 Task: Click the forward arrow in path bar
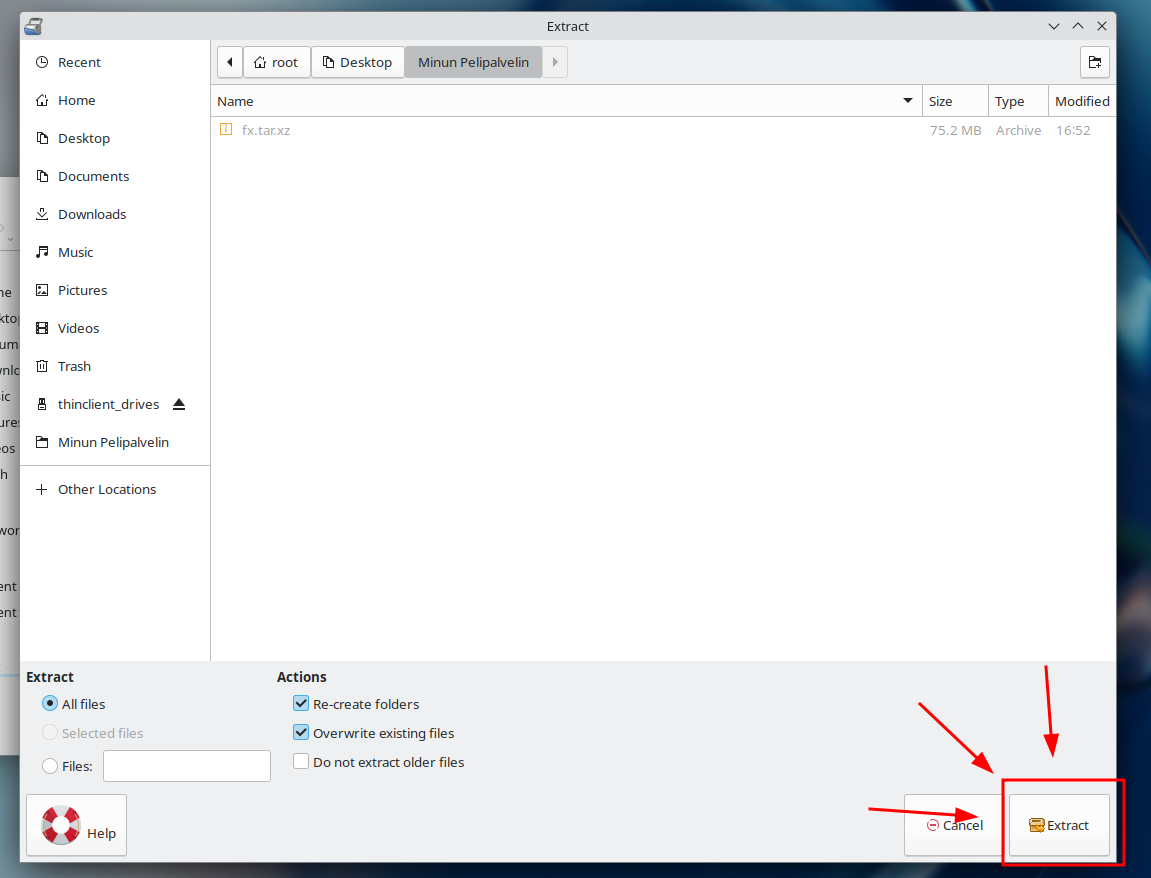point(555,62)
